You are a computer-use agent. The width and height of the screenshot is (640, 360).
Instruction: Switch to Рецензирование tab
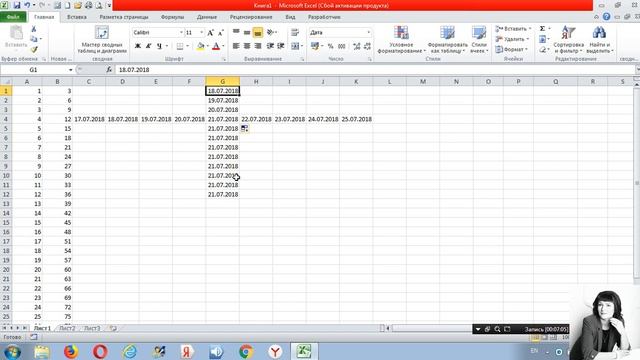click(251, 17)
